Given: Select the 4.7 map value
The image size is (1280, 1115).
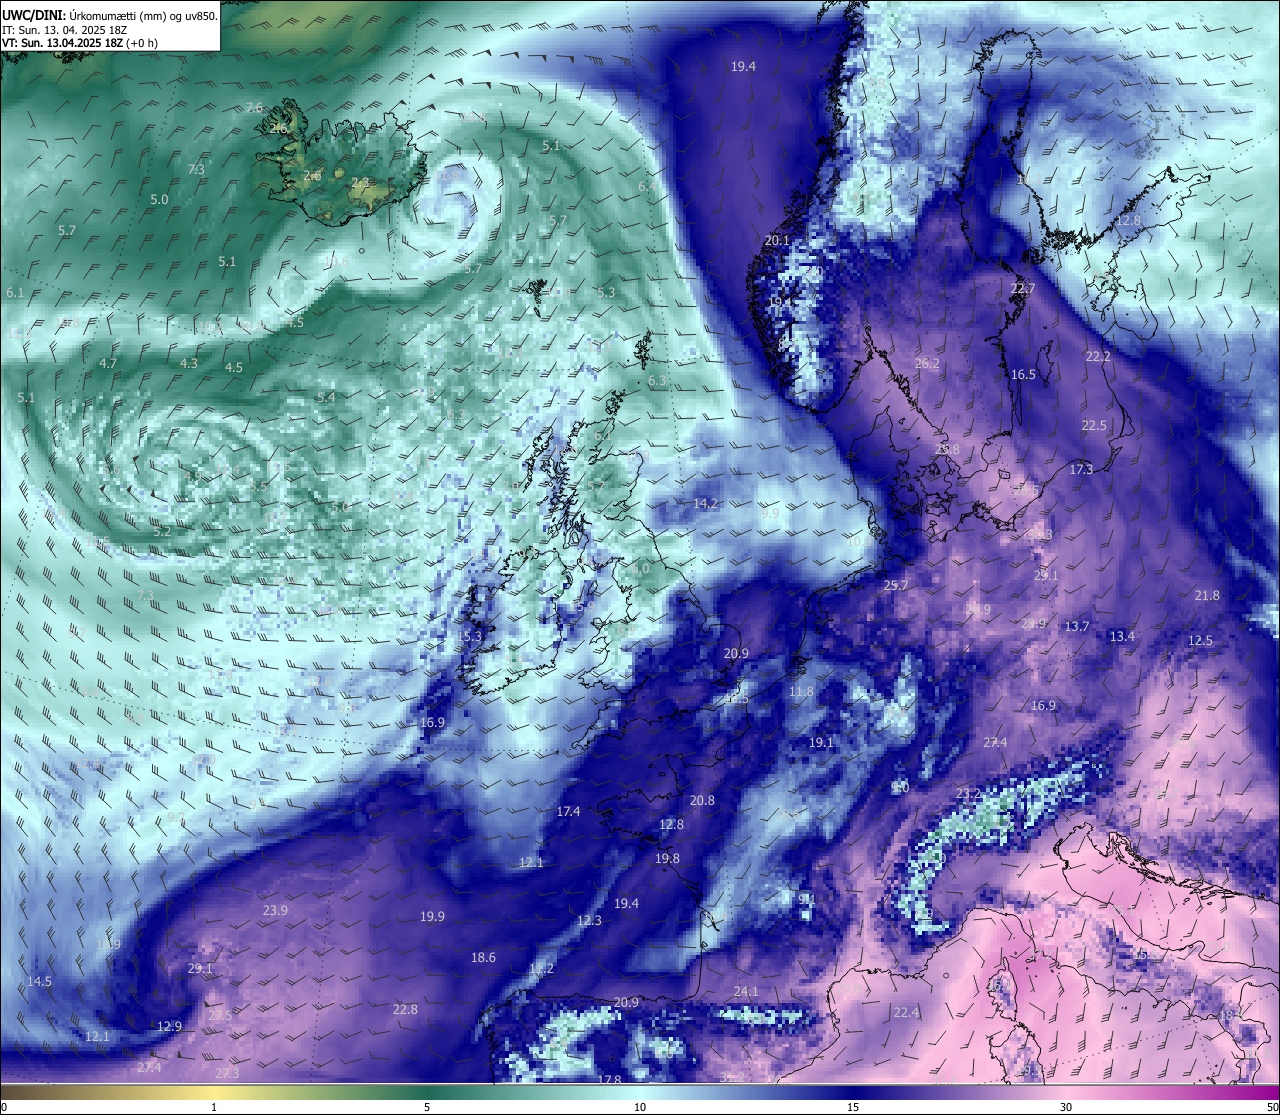Looking at the screenshot, I should (x=108, y=364).
